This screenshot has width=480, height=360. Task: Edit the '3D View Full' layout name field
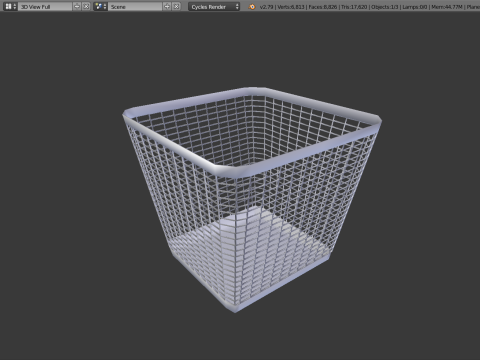(x=45, y=6)
